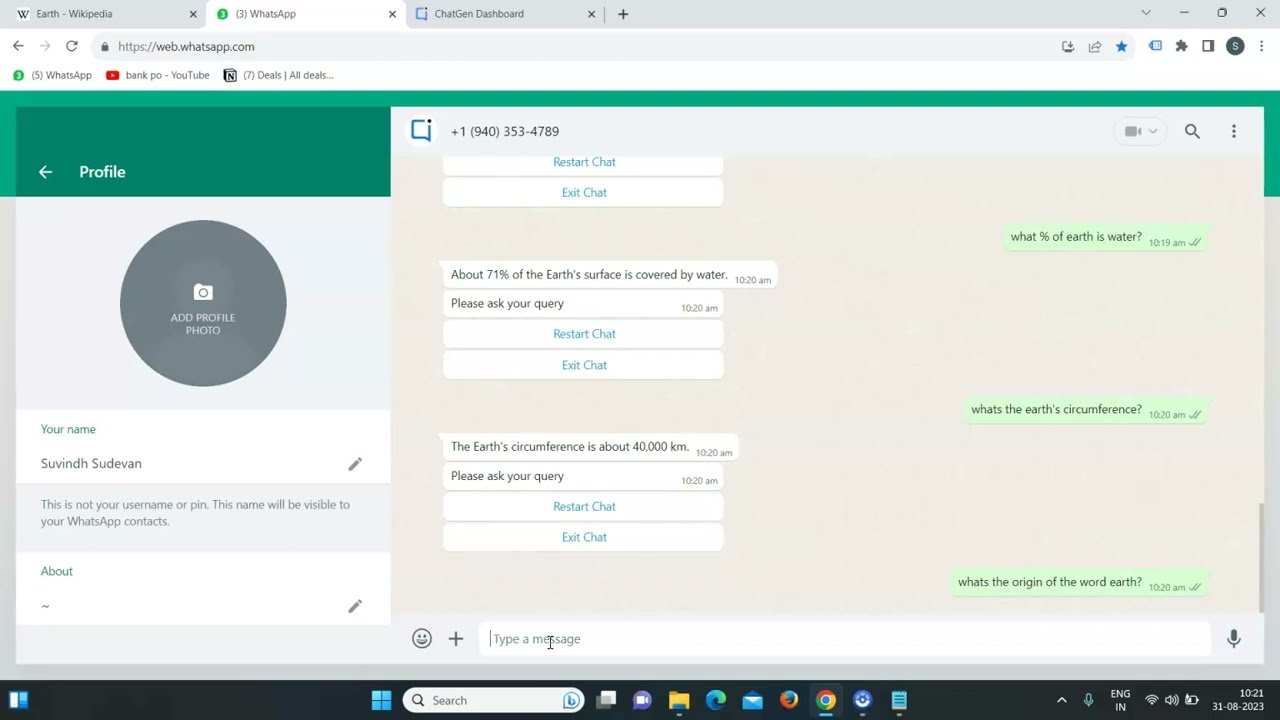The image size is (1280, 720).
Task: Close the Earth - Wikipedia tab
Action: (193, 14)
